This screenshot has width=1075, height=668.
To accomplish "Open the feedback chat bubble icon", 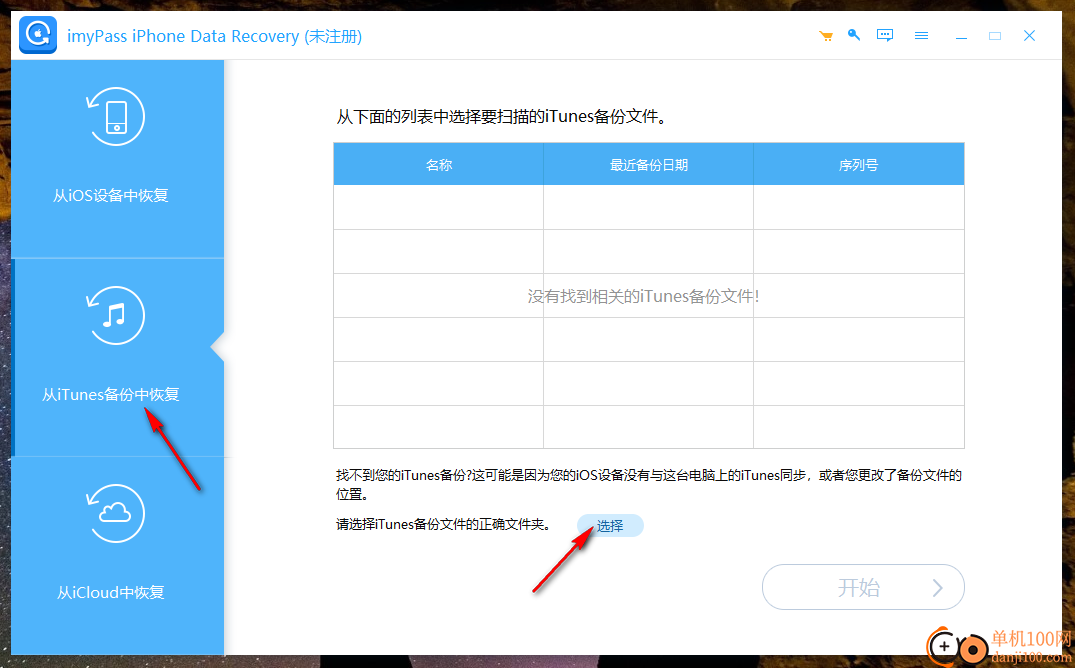I will [885, 35].
